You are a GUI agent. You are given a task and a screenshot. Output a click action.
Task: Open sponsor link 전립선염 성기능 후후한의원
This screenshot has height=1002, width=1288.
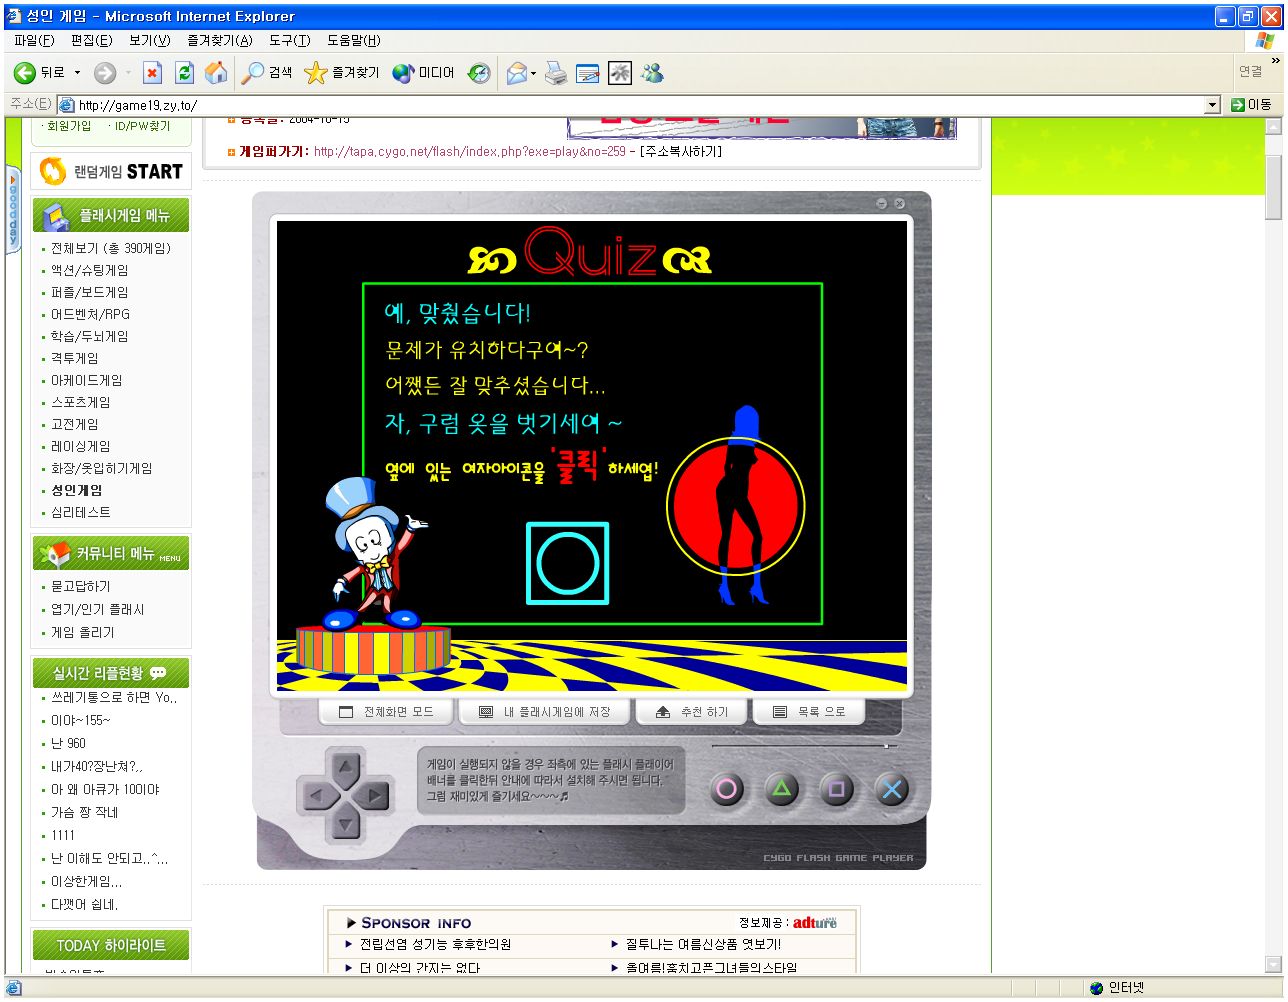coord(435,944)
